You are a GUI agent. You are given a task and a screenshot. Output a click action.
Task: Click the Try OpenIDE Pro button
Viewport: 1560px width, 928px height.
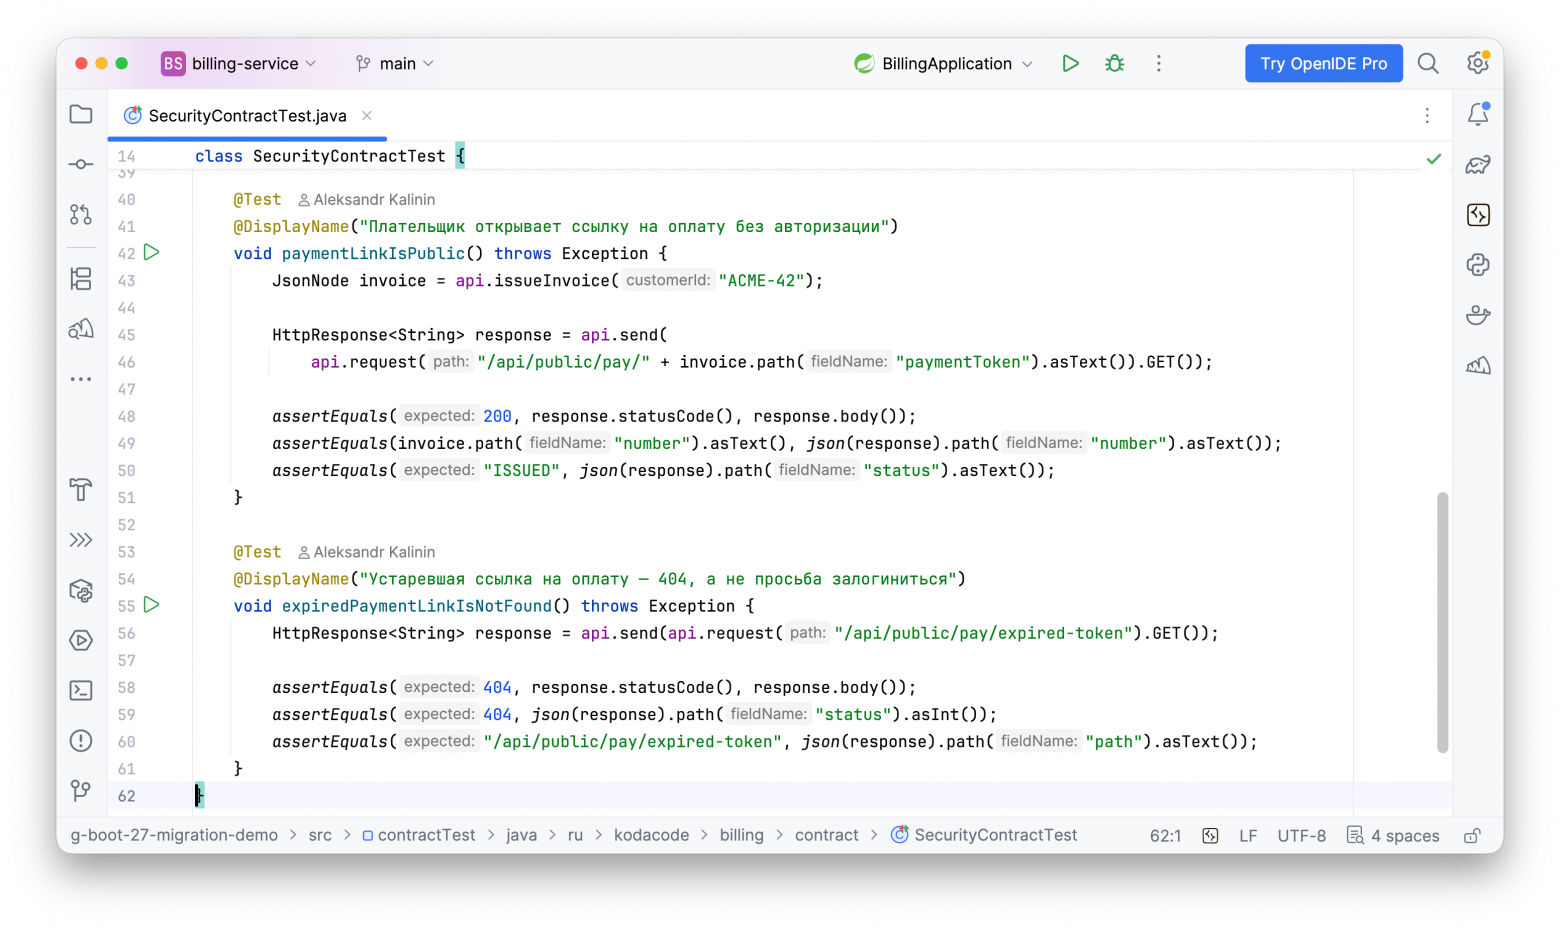click(x=1323, y=63)
